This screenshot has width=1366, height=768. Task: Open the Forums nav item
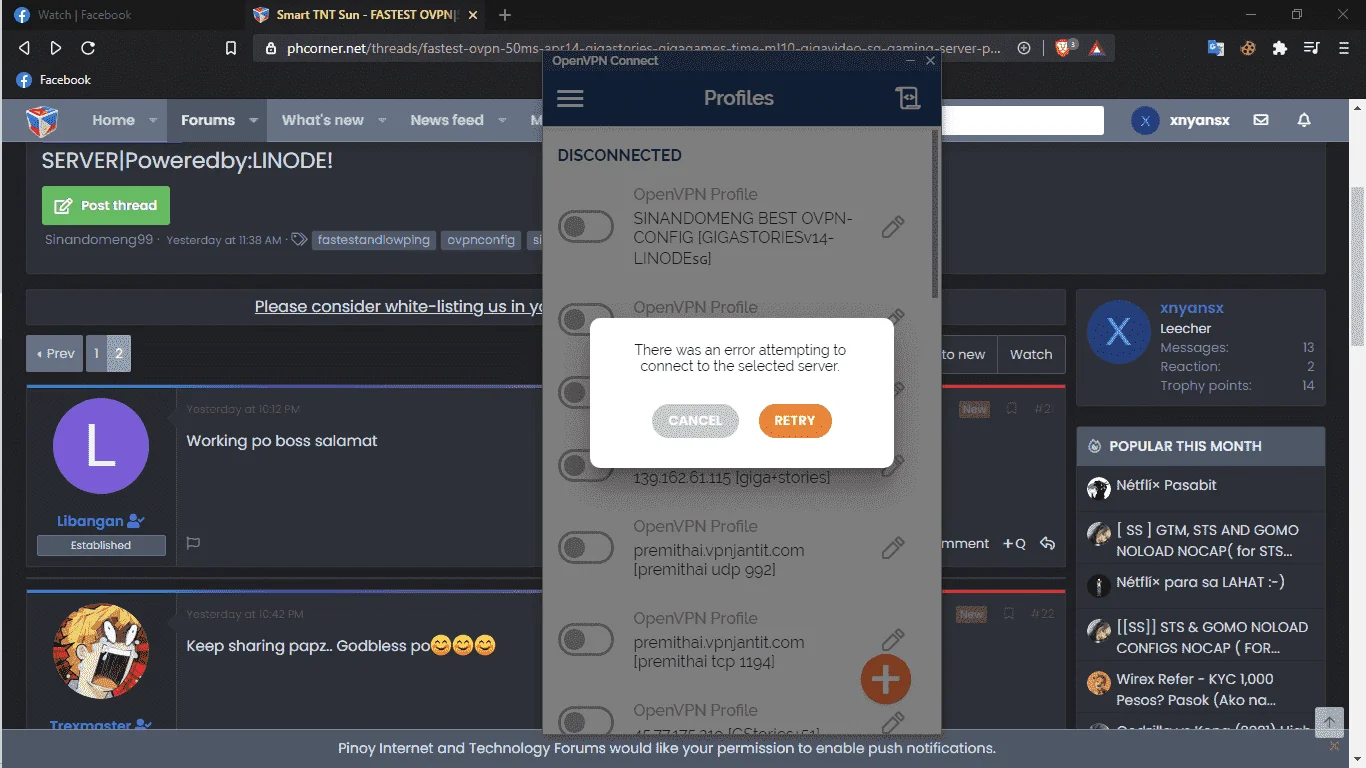pos(208,120)
